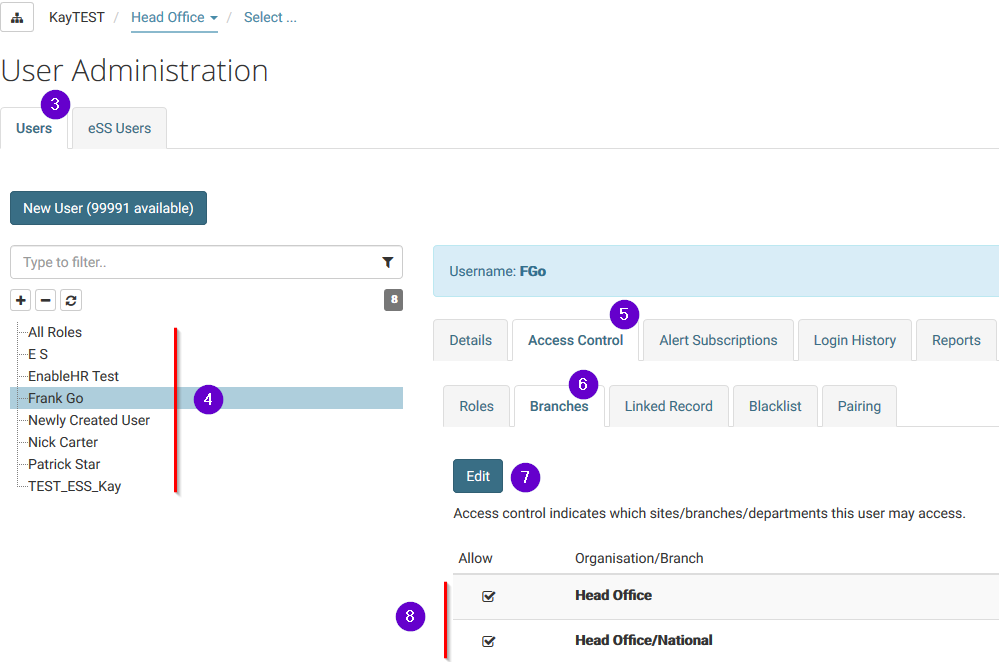Switch to the Linked Record sub-tab
999x662 pixels.
click(668, 406)
